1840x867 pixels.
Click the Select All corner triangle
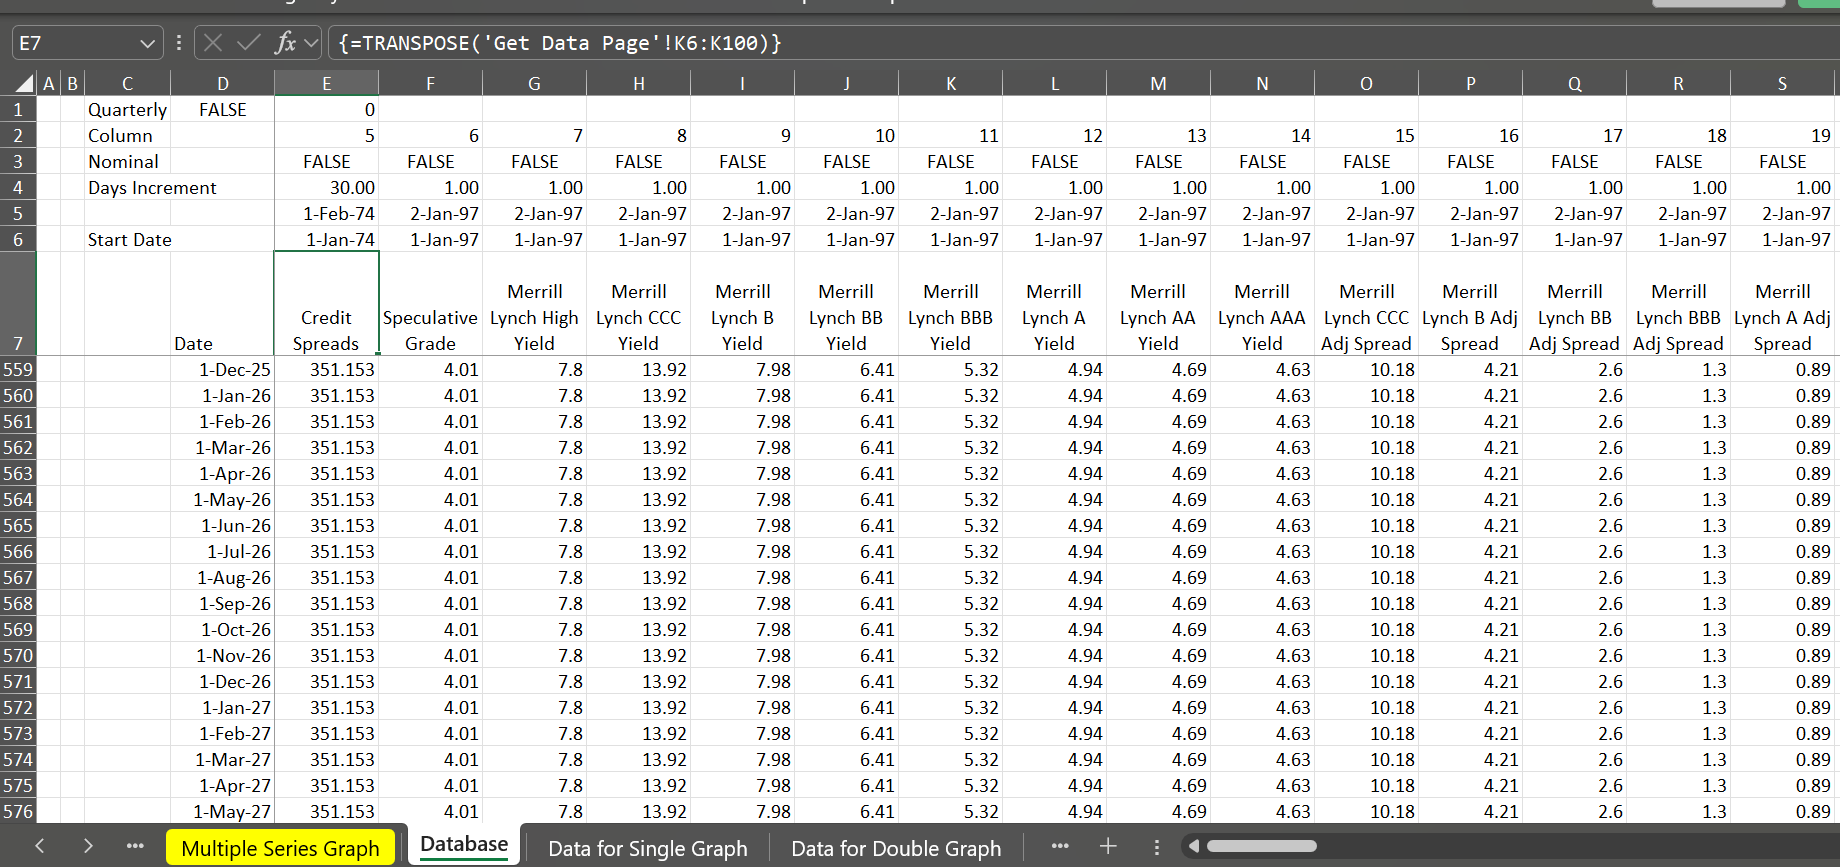pos(25,83)
